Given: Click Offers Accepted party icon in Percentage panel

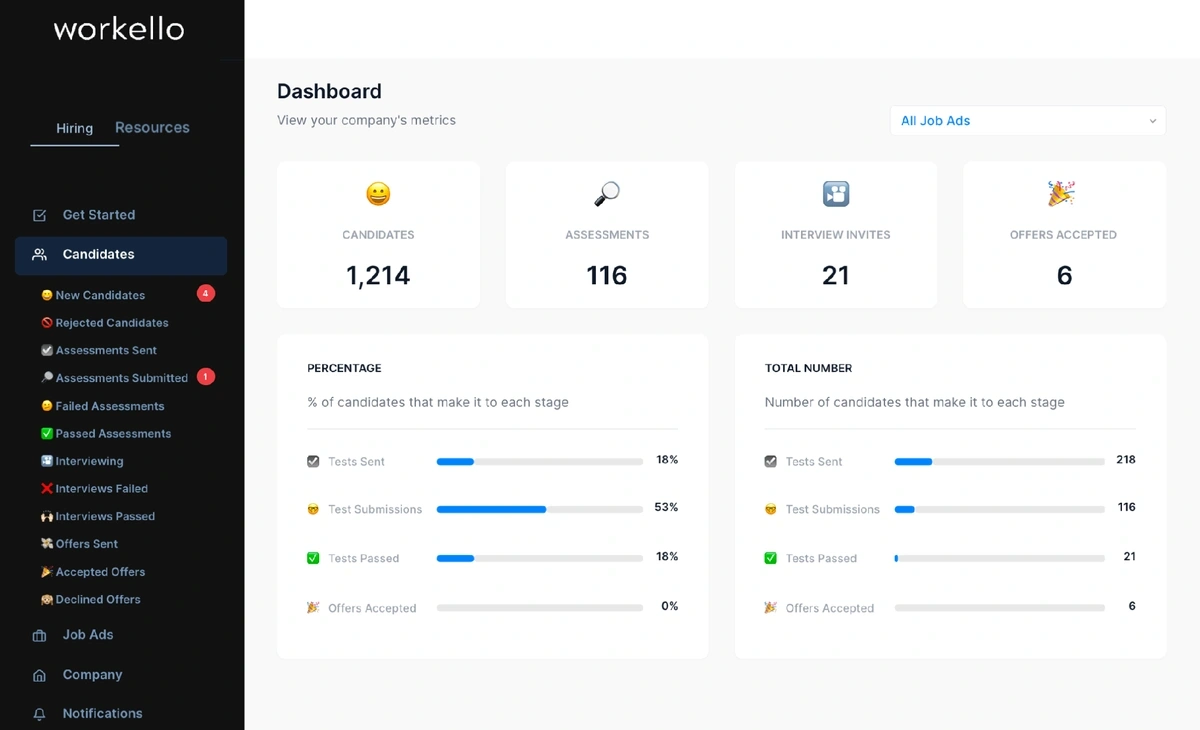Looking at the screenshot, I should (313, 607).
